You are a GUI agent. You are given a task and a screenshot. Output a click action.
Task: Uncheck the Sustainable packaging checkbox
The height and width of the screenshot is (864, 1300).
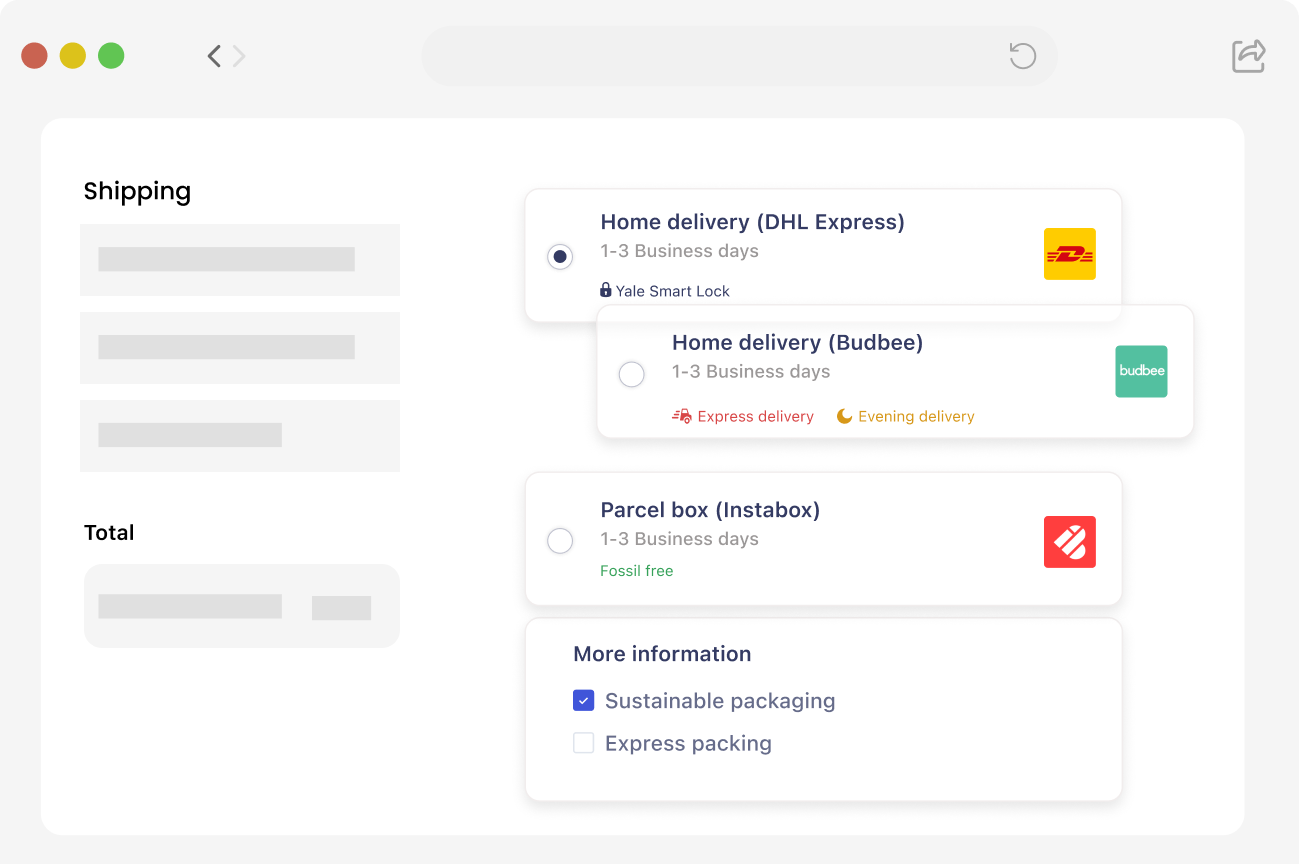pos(583,701)
